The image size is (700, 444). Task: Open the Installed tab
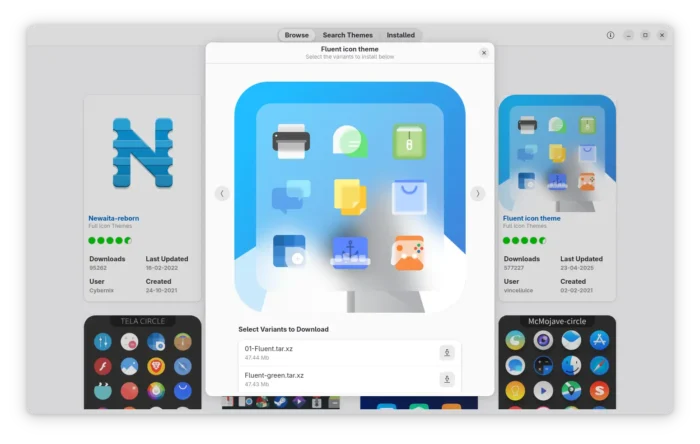click(x=400, y=35)
